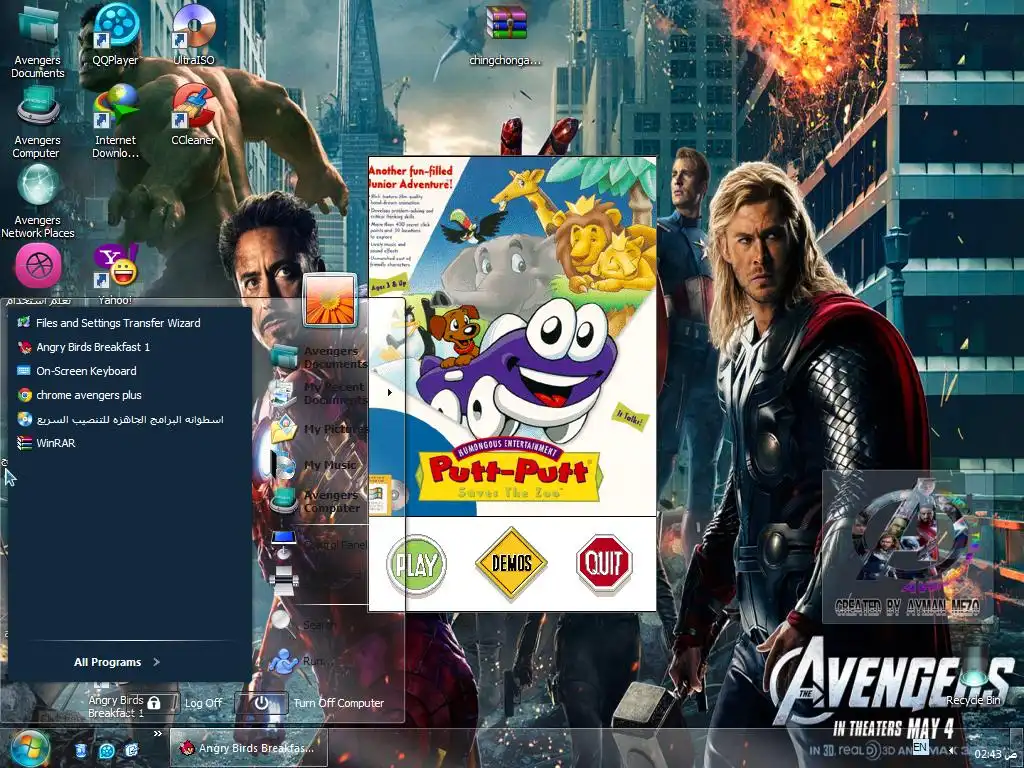Open Control Panel from the Start menu

pyautogui.click(x=320, y=545)
